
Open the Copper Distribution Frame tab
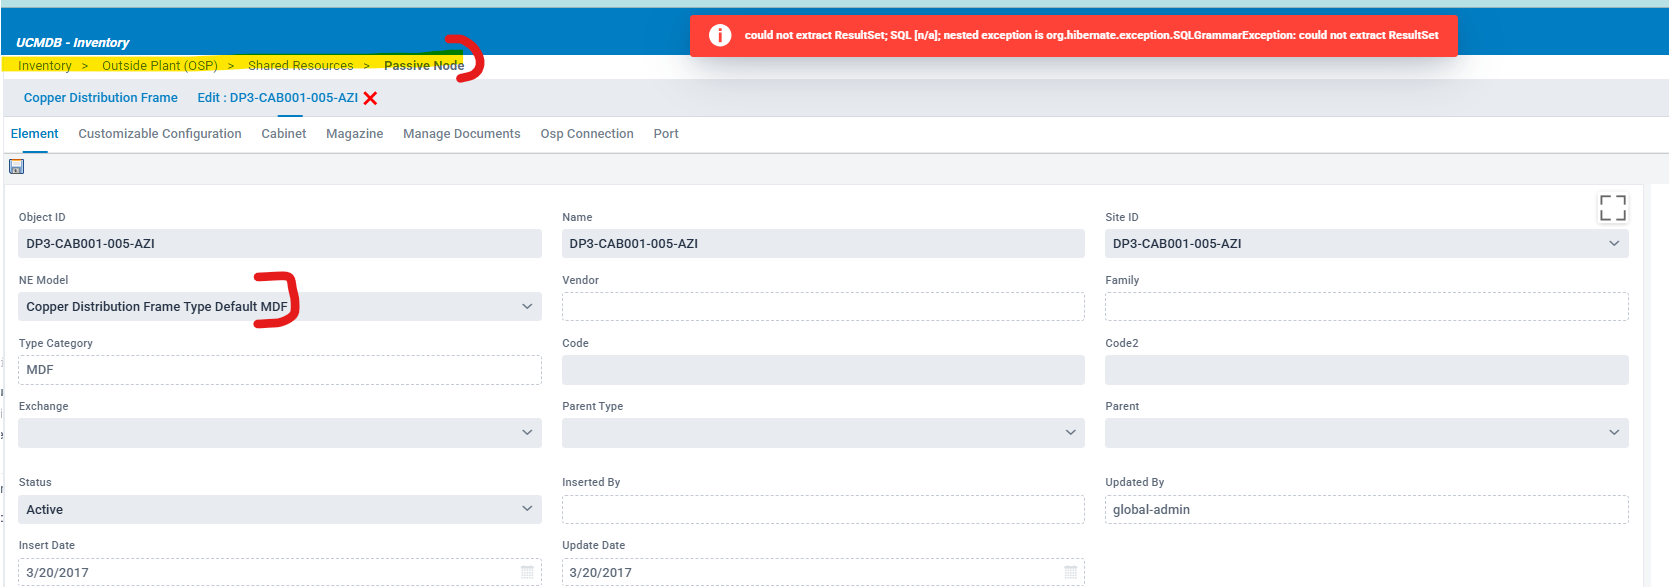[101, 98]
